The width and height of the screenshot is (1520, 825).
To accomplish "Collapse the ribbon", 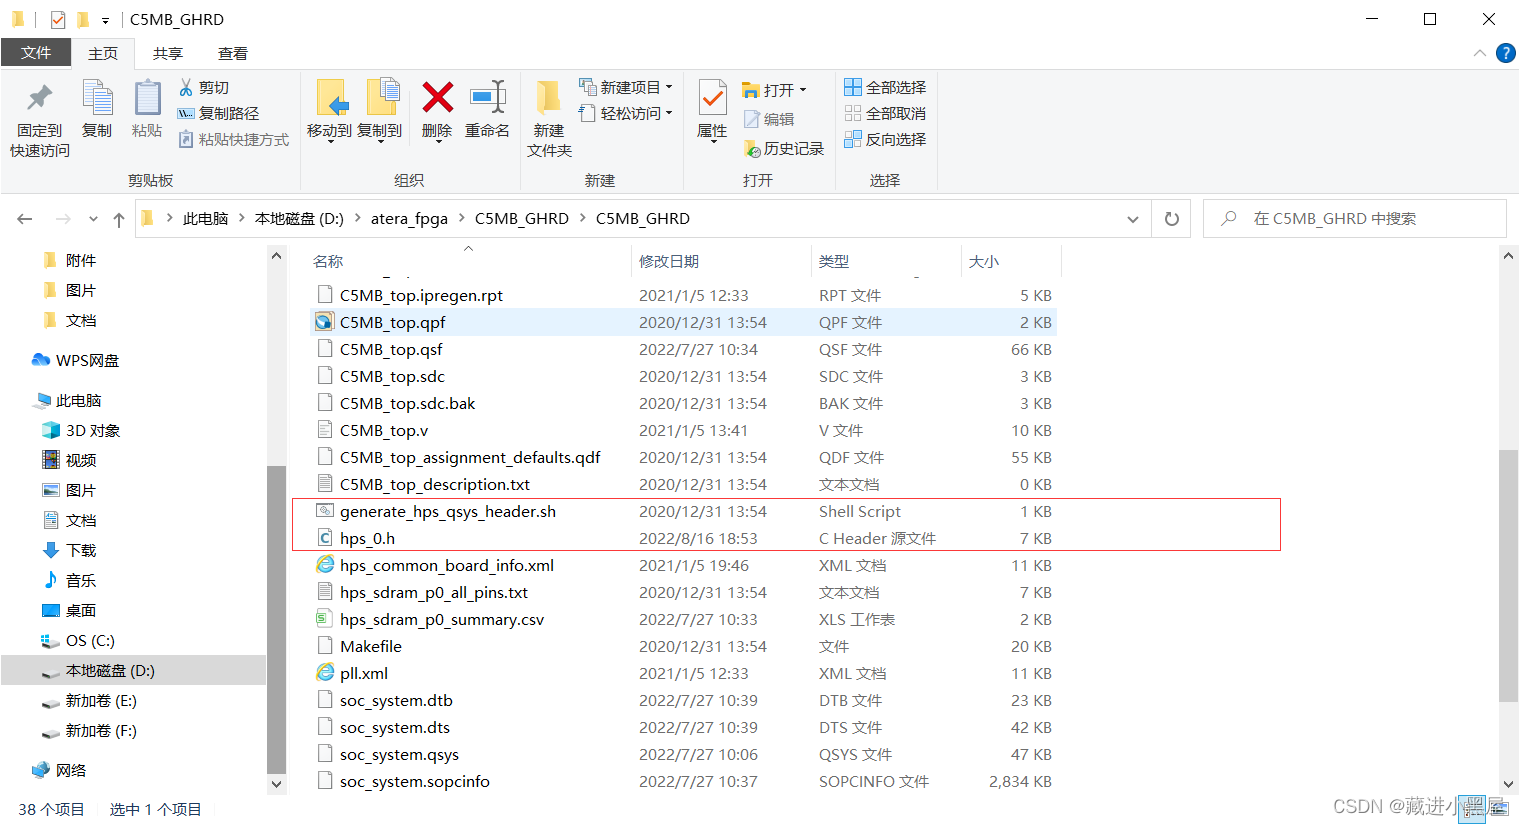I will click(x=1480, y=53).
